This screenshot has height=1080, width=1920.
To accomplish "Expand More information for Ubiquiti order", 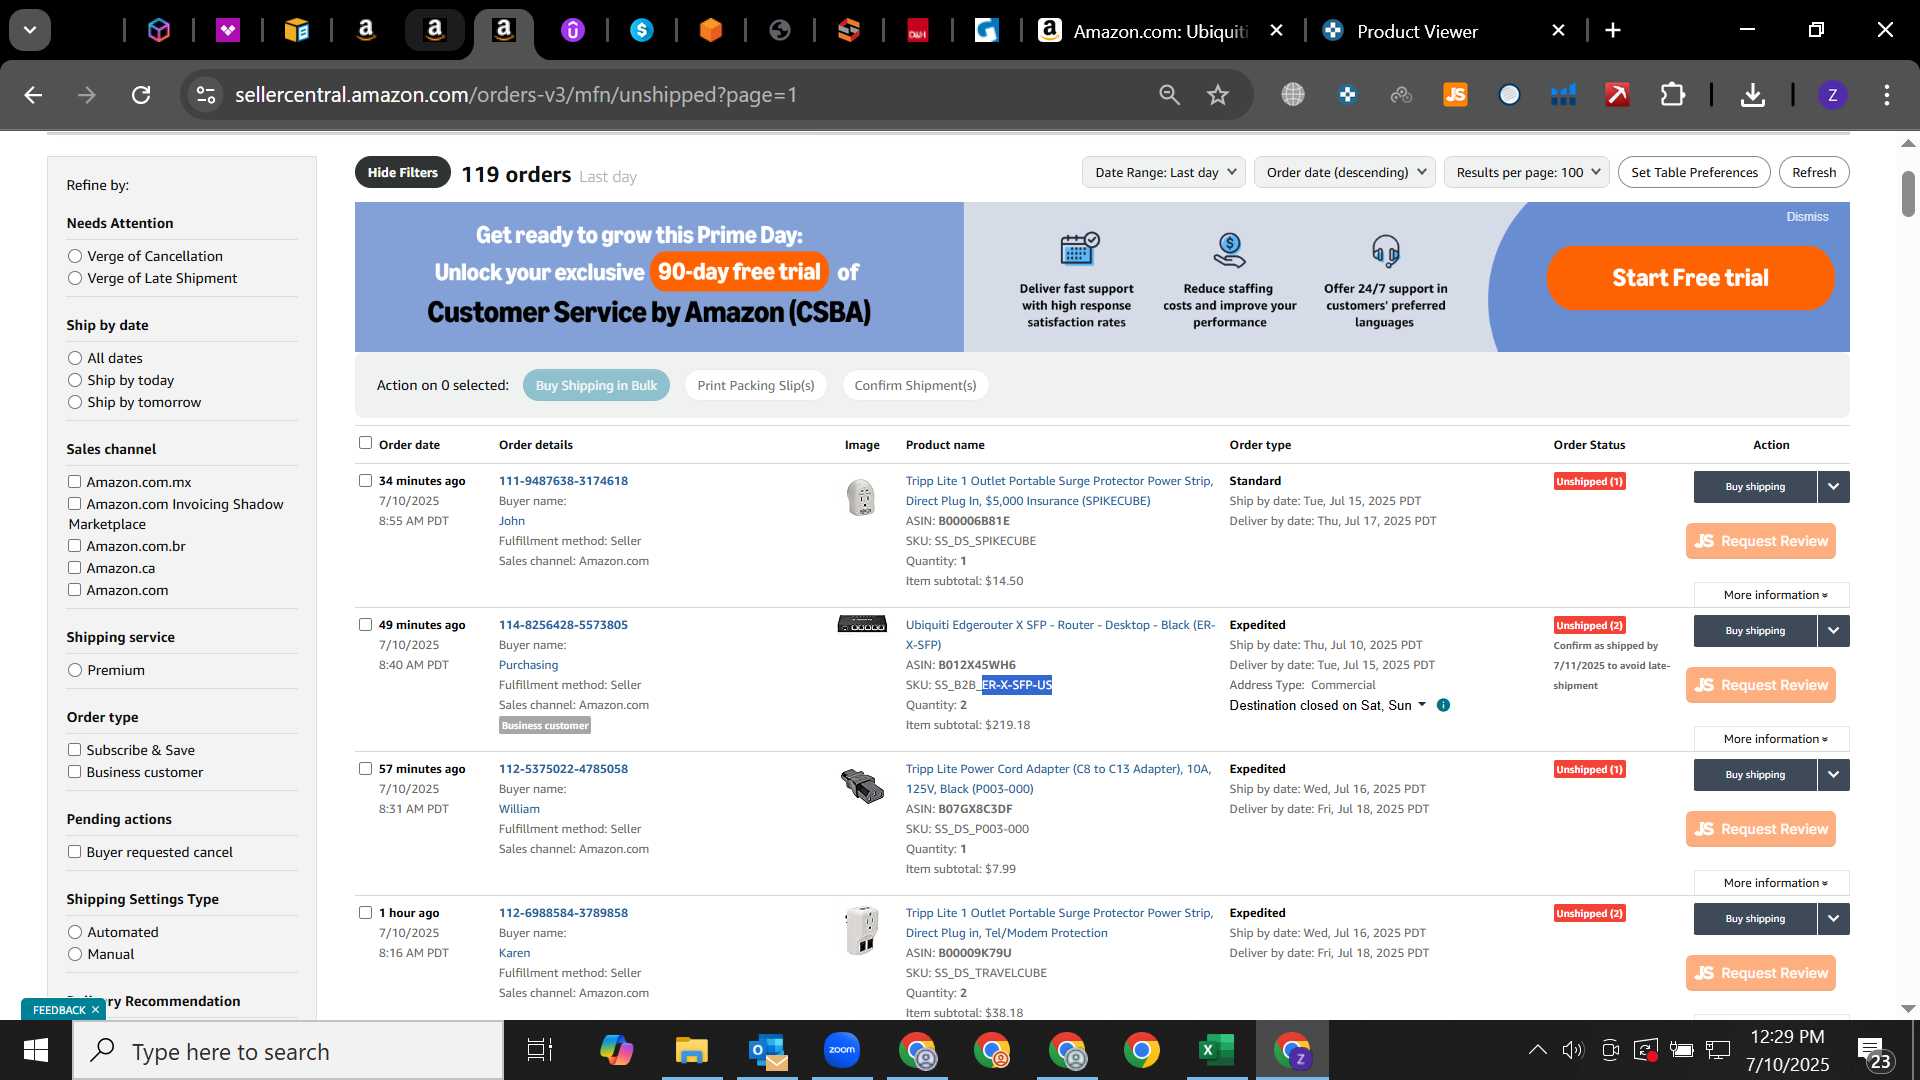I will click(x=1772, y=739).
